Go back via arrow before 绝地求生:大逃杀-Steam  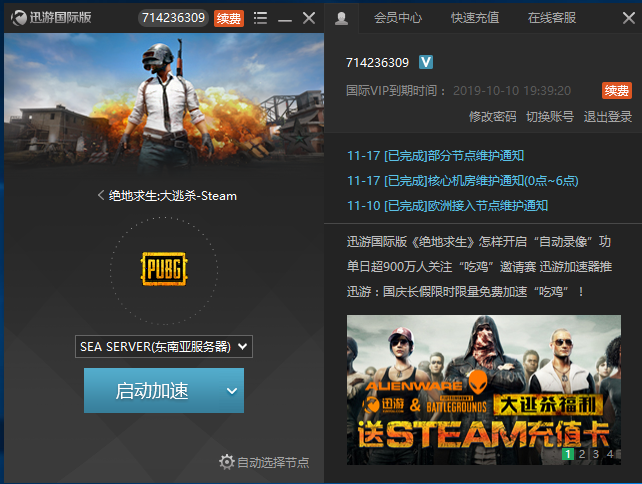[x=101, y=195]
